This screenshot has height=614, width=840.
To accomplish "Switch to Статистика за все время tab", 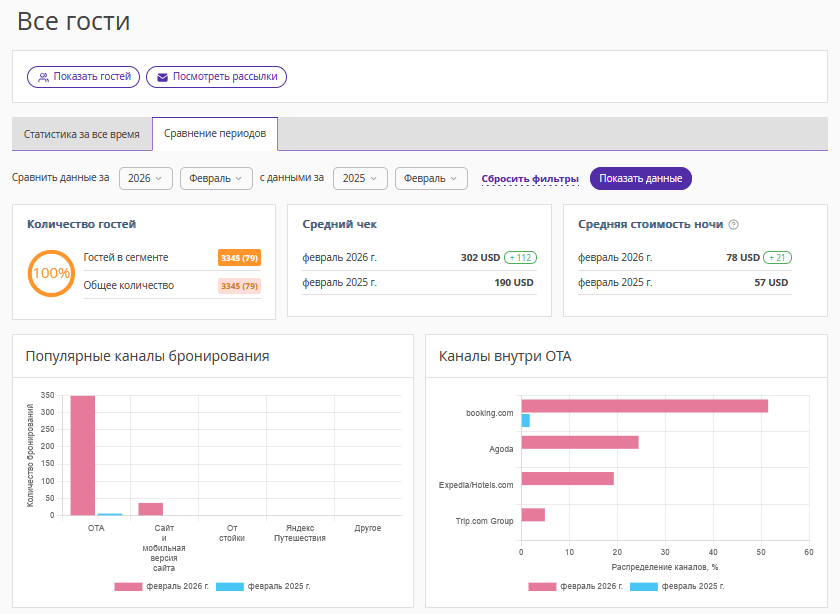I will tap(81, 134).
